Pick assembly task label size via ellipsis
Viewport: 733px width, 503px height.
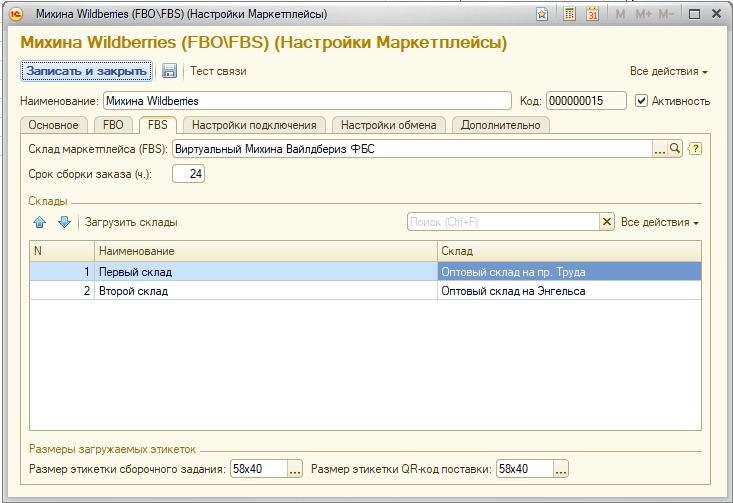(295, 468)
